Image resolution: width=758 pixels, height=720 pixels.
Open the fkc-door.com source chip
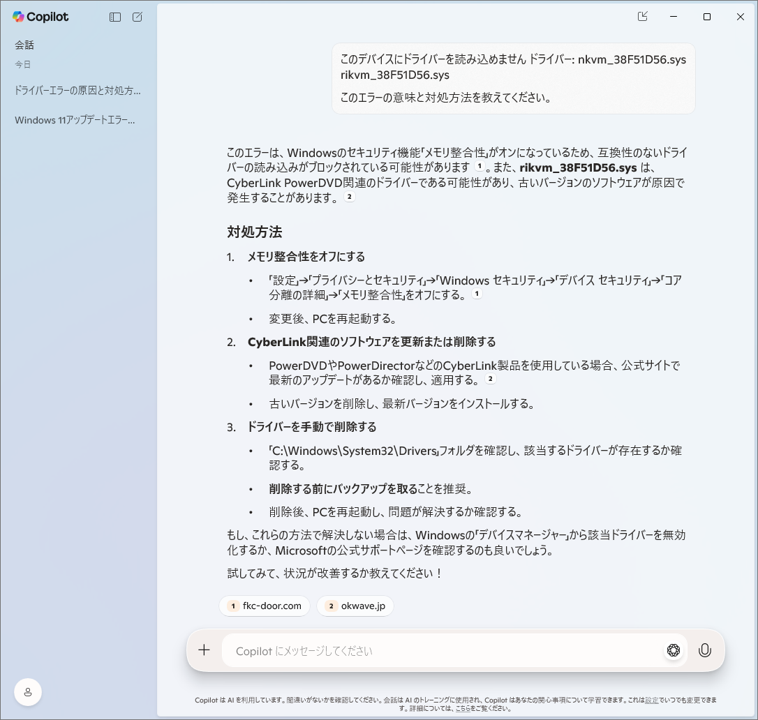point(264,606)
